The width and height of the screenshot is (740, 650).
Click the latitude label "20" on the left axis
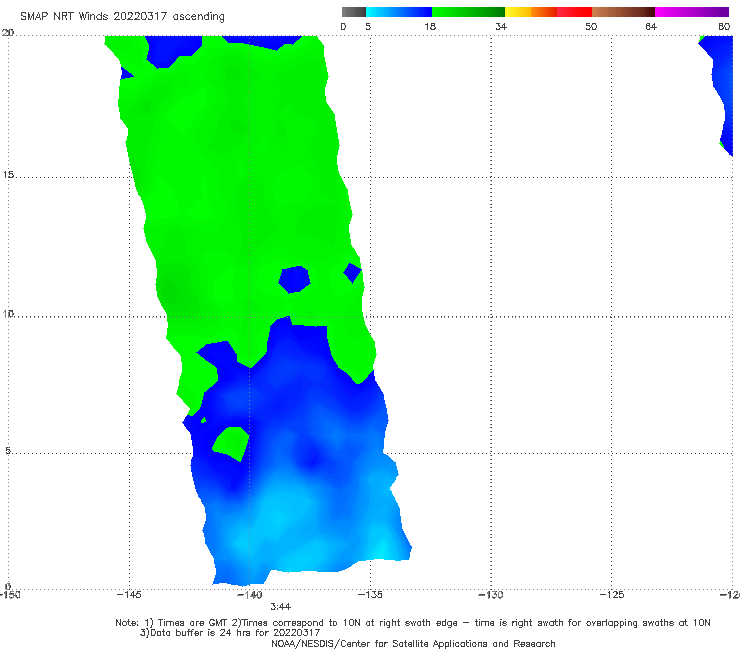pyautogui.click(x=8, y=33)
